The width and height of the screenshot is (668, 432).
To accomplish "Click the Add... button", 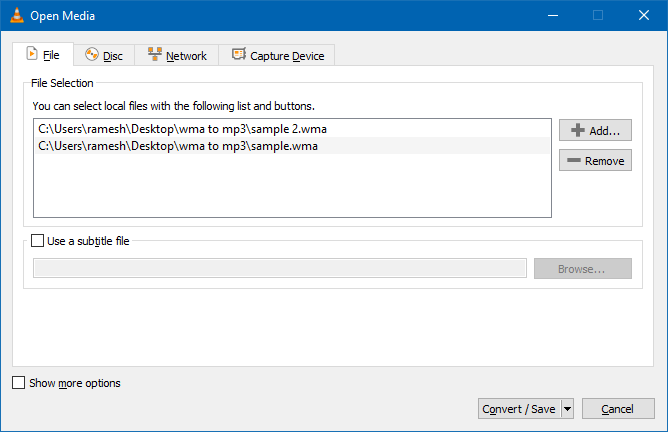I will tap(595, 130).
